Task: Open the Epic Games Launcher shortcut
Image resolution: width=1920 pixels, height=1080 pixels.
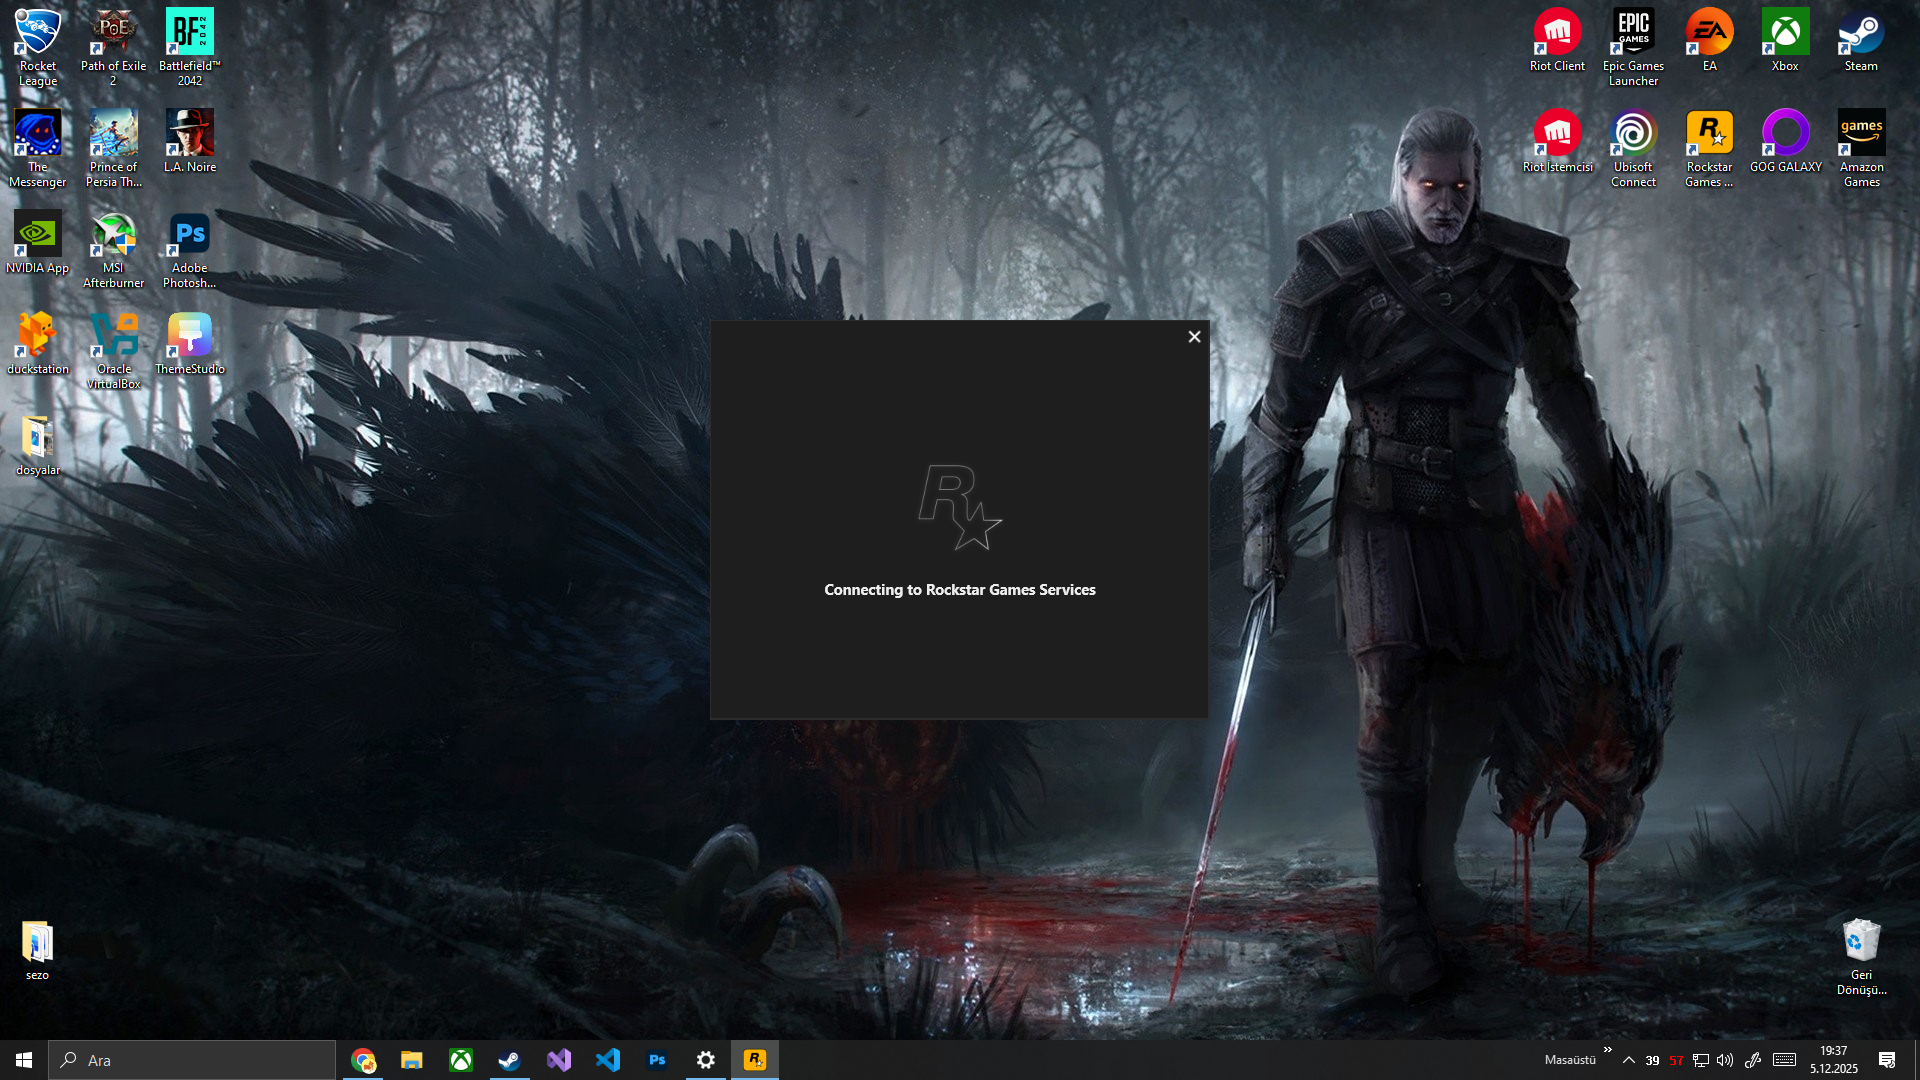Action: [1633, 33]
